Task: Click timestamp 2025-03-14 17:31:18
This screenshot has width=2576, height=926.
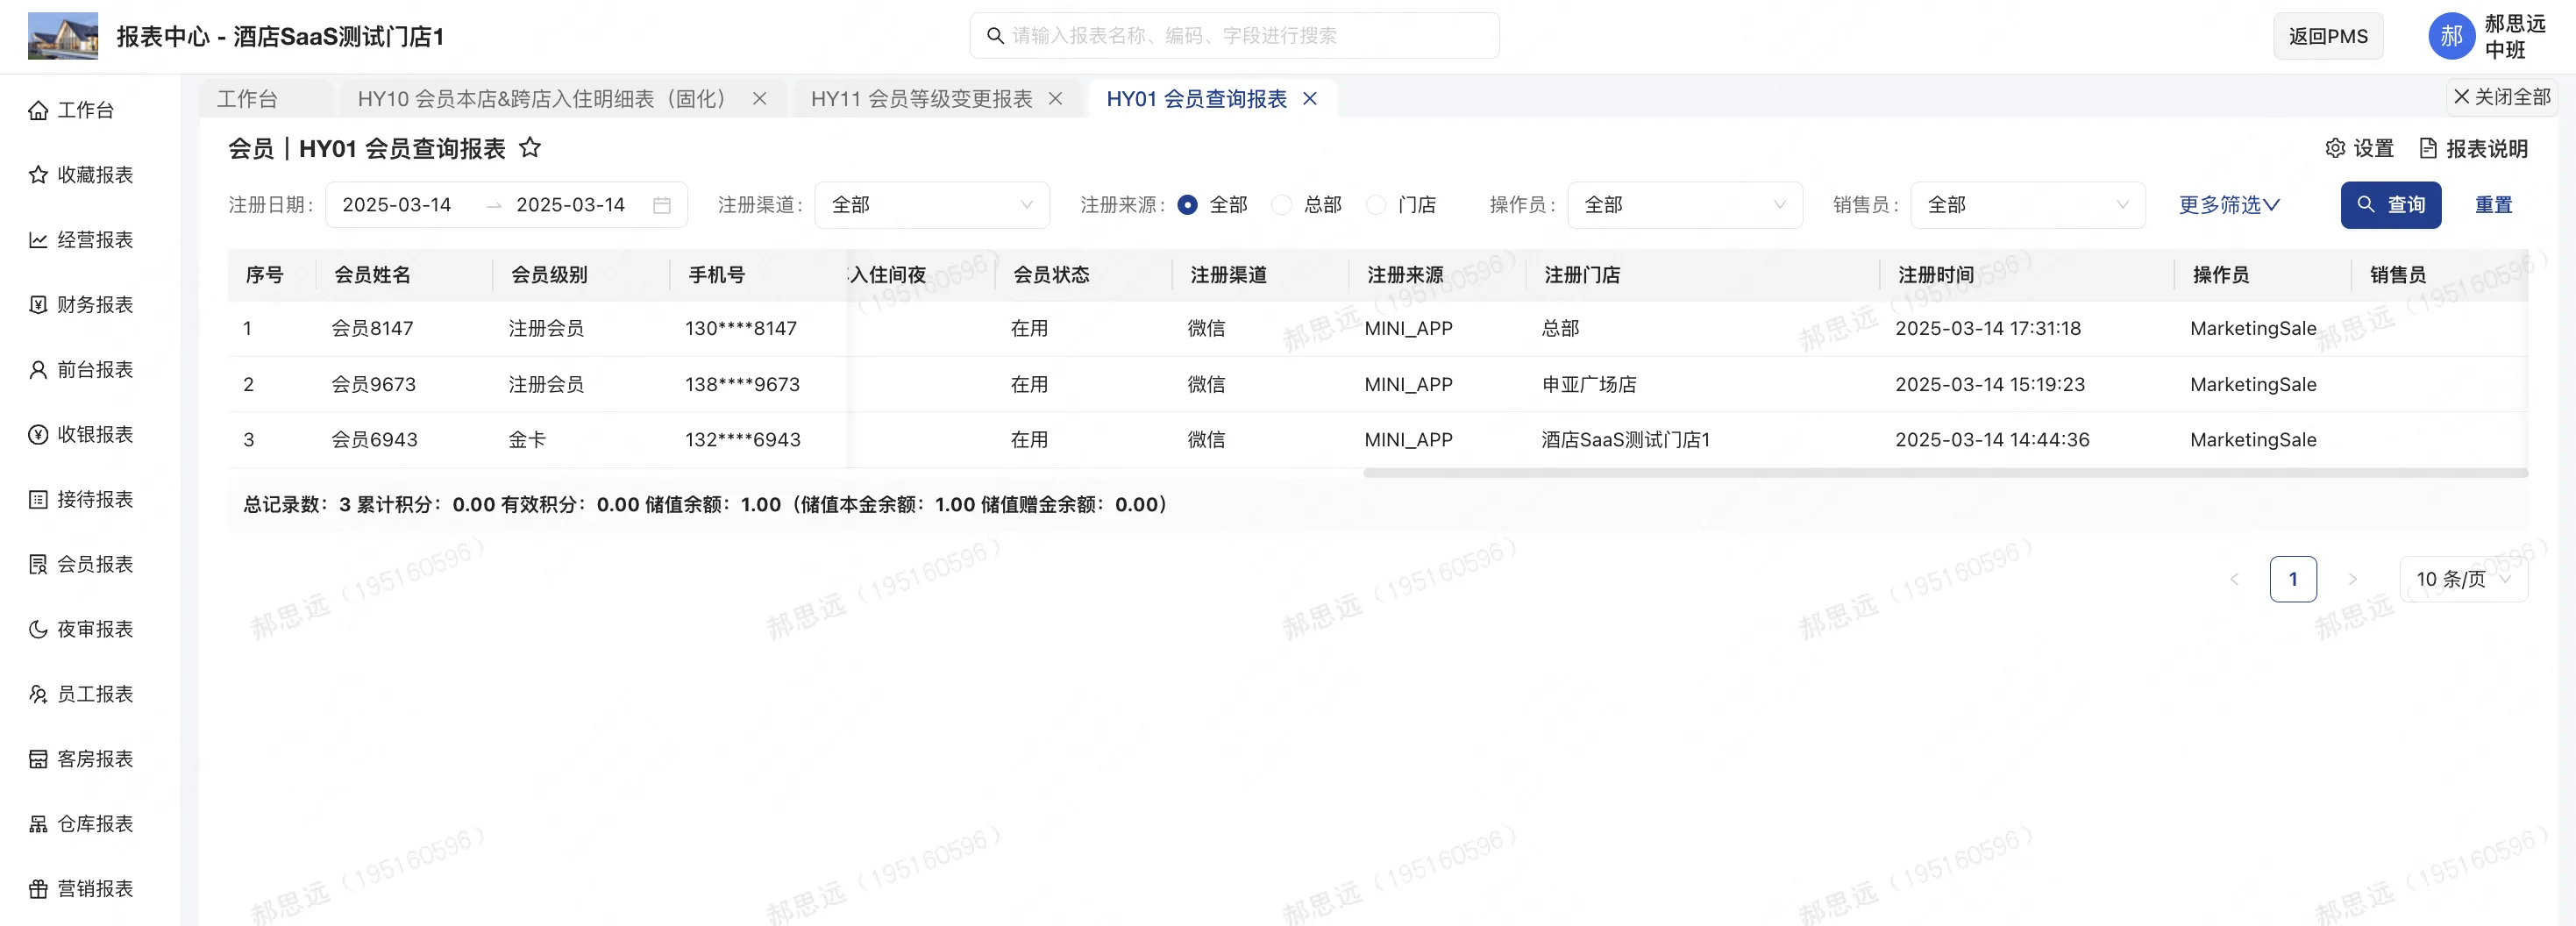Action: (1988, 328)
